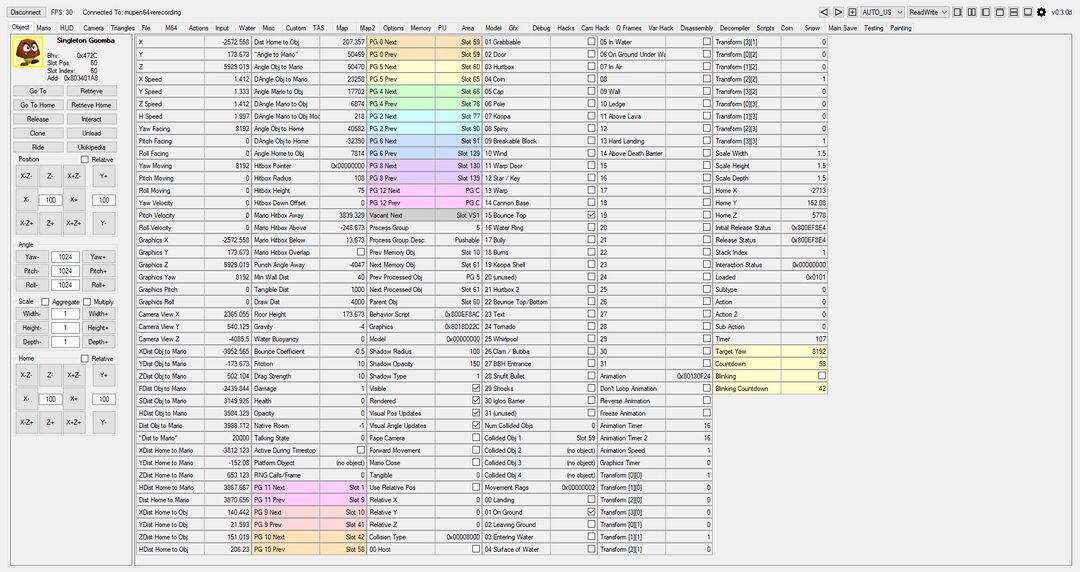
Task: Click the Unload button
Action: pyautogui.click(x=91, y=133)
